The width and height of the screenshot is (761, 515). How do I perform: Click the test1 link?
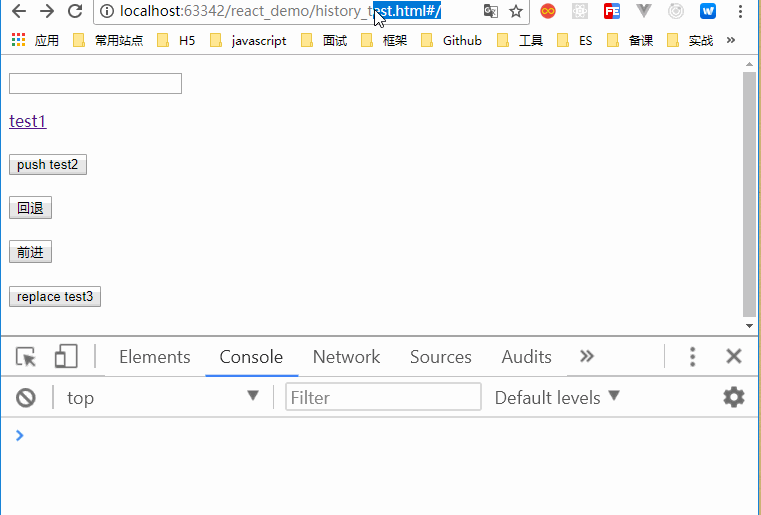click(28, 121)
